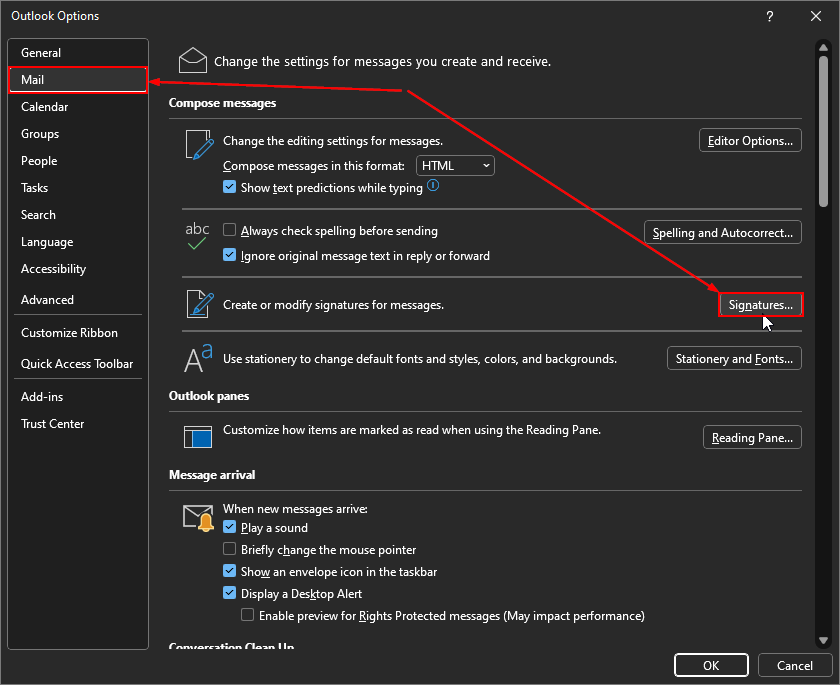Click the scrollbar up arrow
Image resolution: width=840 pixels, height=685 pixels.
(x=823, y=48)
